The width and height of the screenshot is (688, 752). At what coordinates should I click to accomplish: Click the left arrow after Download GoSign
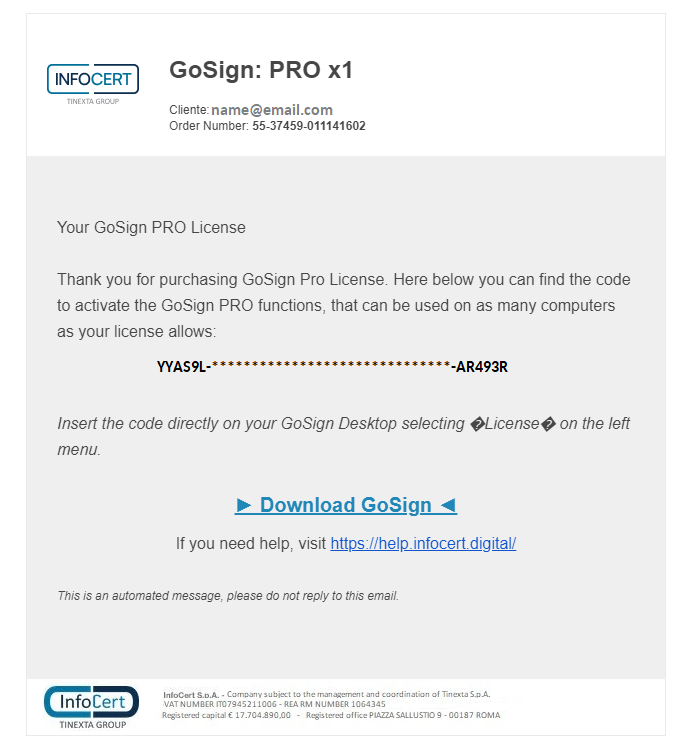448,505
